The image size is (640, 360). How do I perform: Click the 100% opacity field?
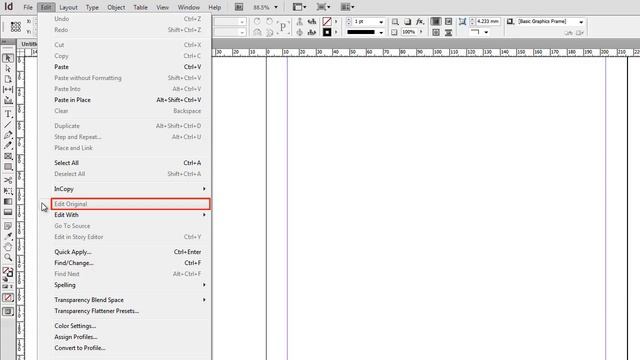pyautogui.click(x=409, y=32)
